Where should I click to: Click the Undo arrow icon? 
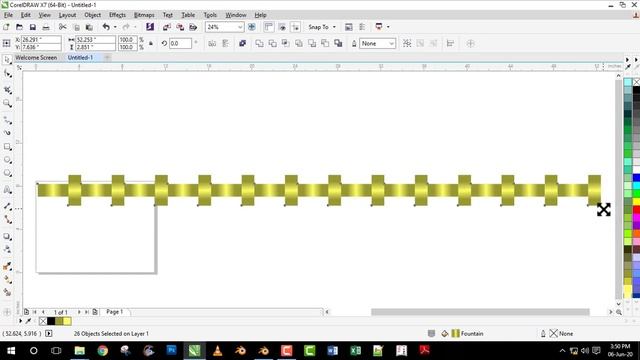point(106,27)
